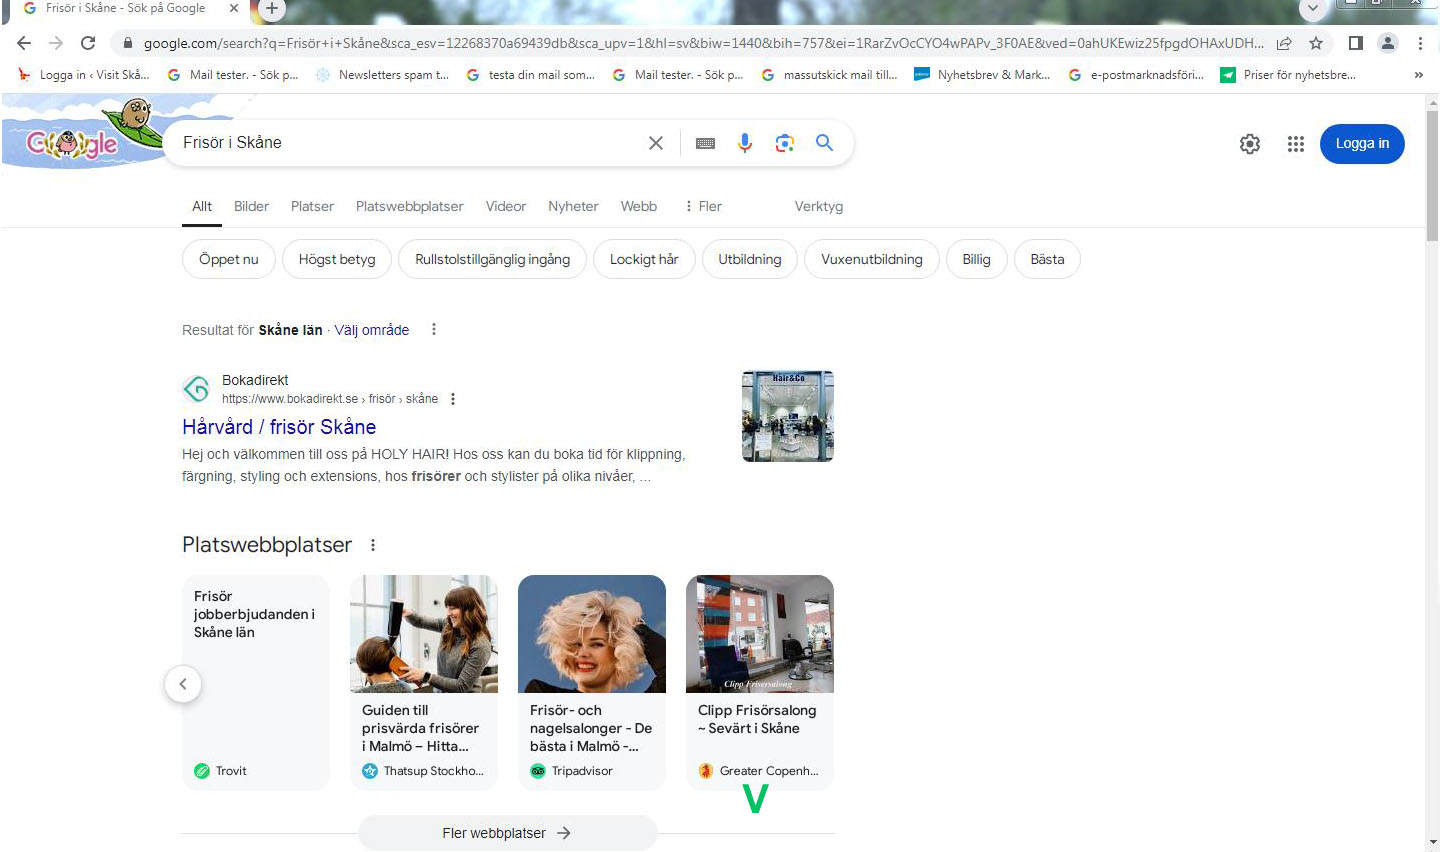
Task: Open location options three-dot menu
Action: click(434, 329)
